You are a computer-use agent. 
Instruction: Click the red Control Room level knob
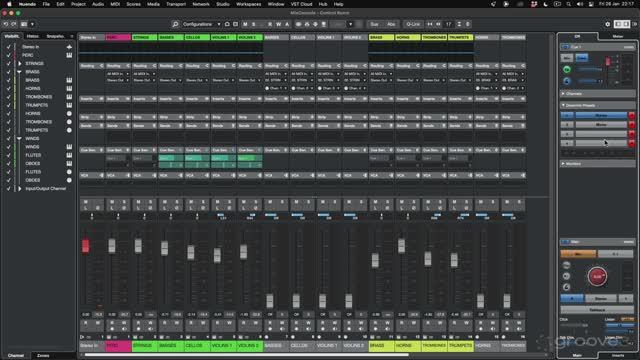point(597,276)
